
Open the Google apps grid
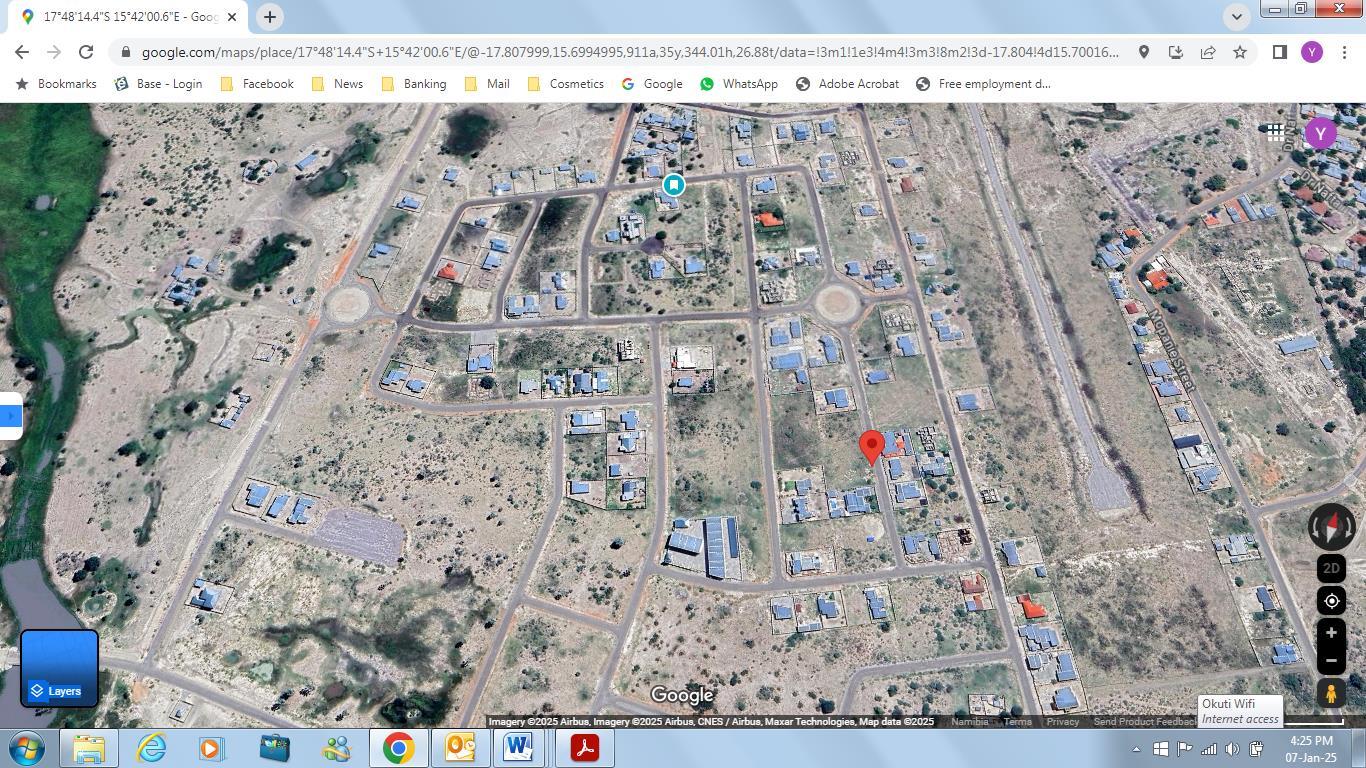click(1275, 132)
